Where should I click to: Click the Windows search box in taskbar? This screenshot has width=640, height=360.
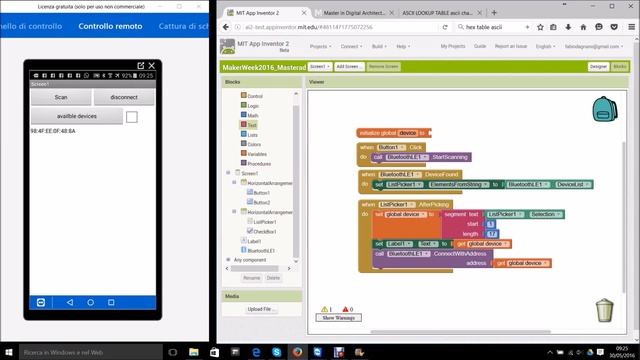coord(91,352)
